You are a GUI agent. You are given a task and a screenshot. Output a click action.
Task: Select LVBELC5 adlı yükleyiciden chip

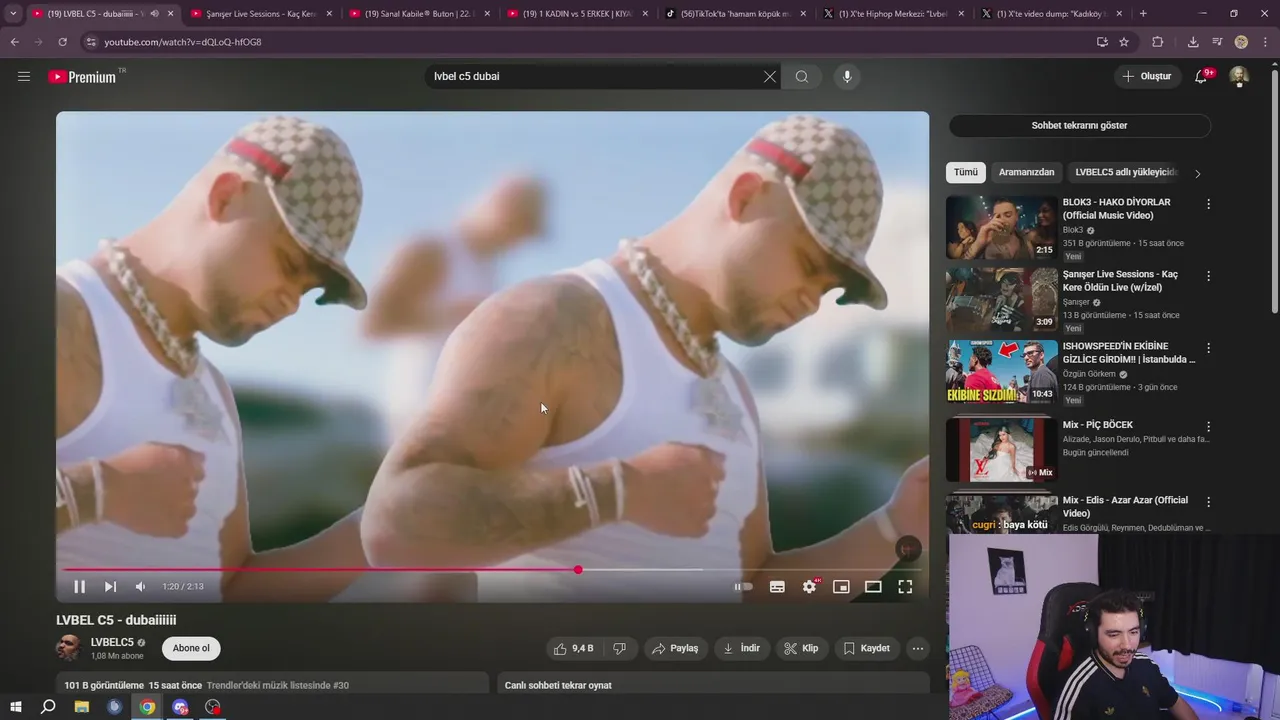coord(1126,172)
